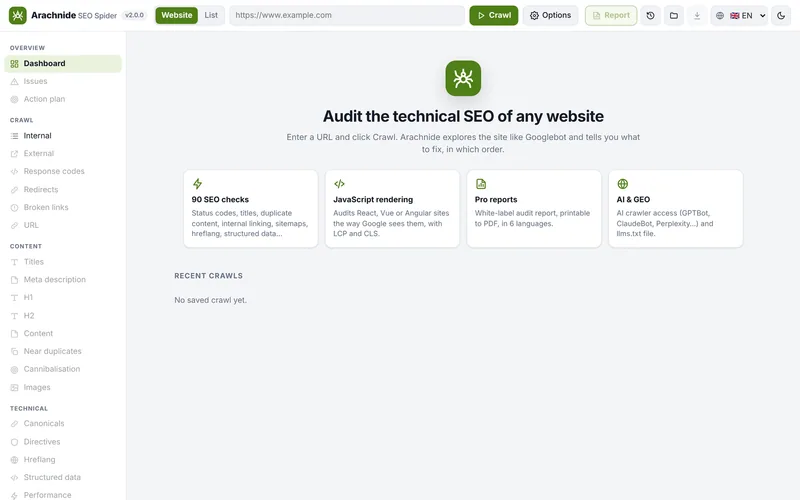
Task: Click the Cannibalisation target icon
Action: (14, 369)
